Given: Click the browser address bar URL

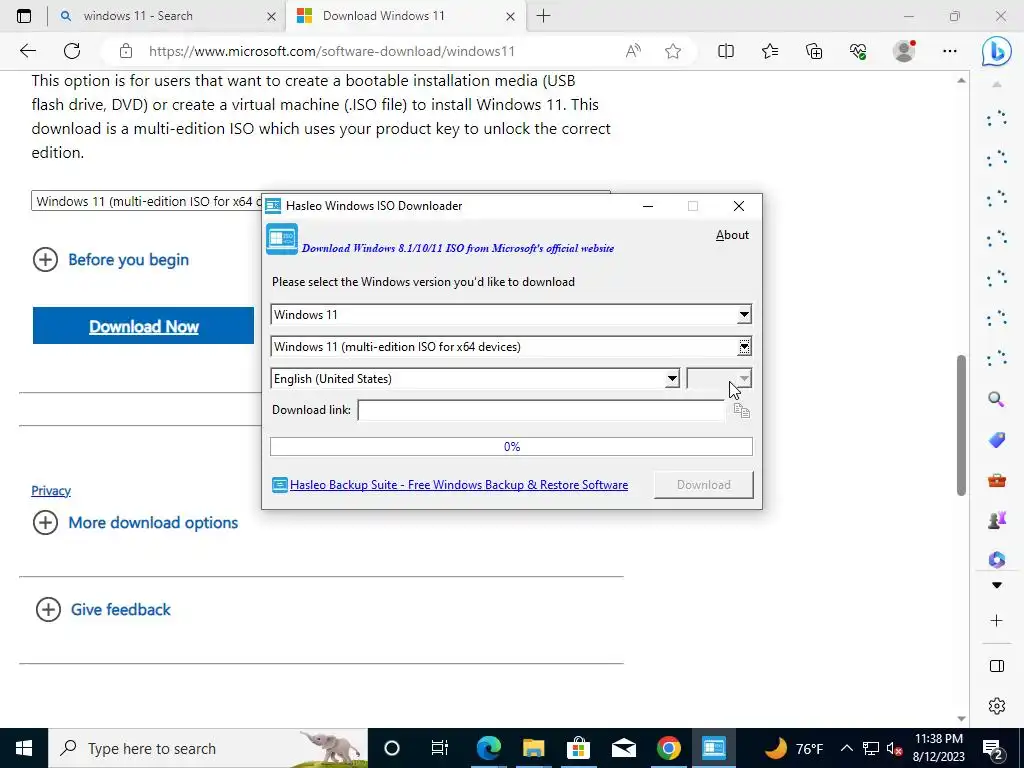Looking at the screenshot, I should coord(332,51).
